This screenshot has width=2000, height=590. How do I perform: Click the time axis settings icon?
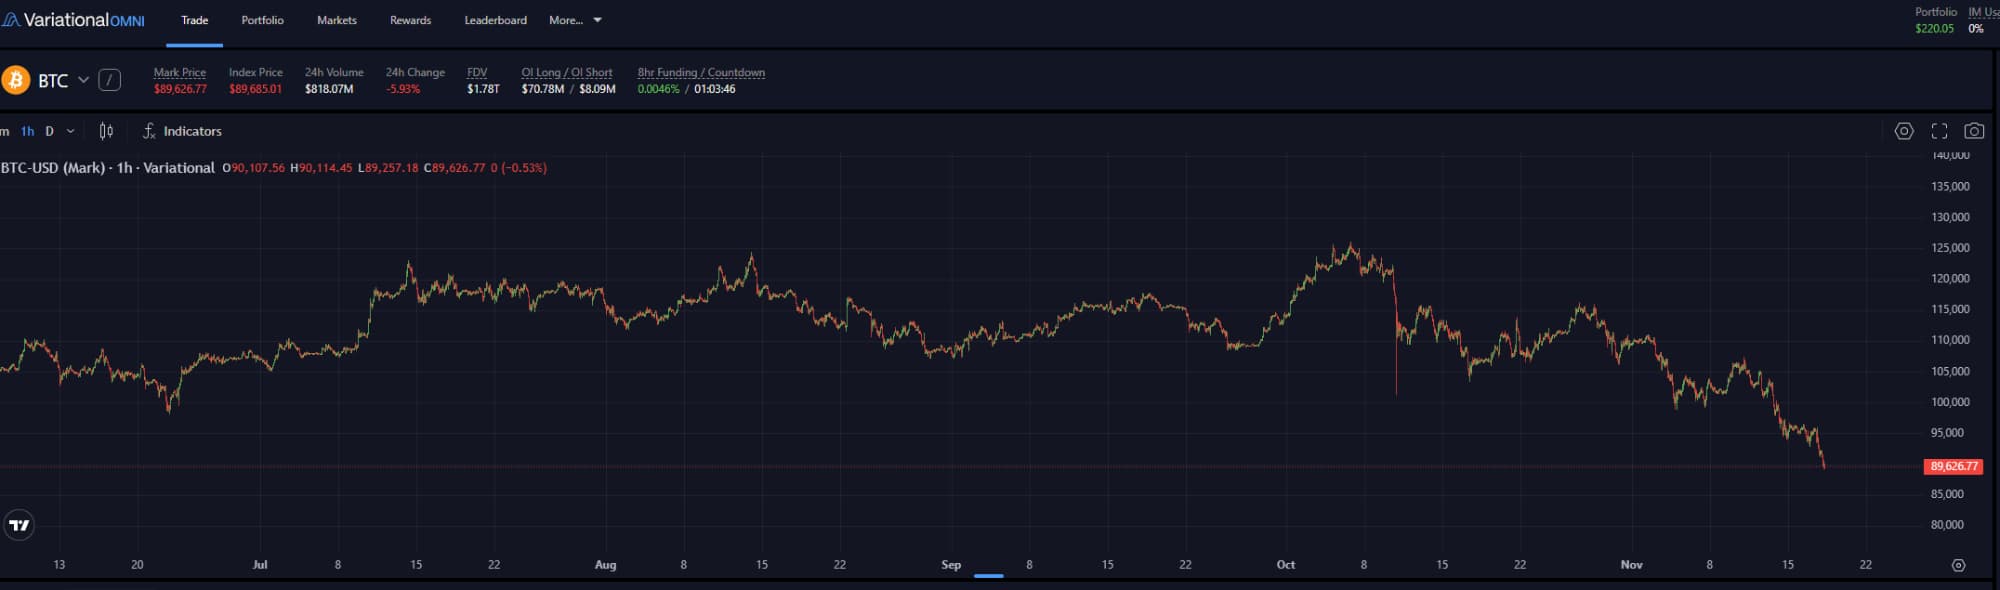pos(1958,565)
